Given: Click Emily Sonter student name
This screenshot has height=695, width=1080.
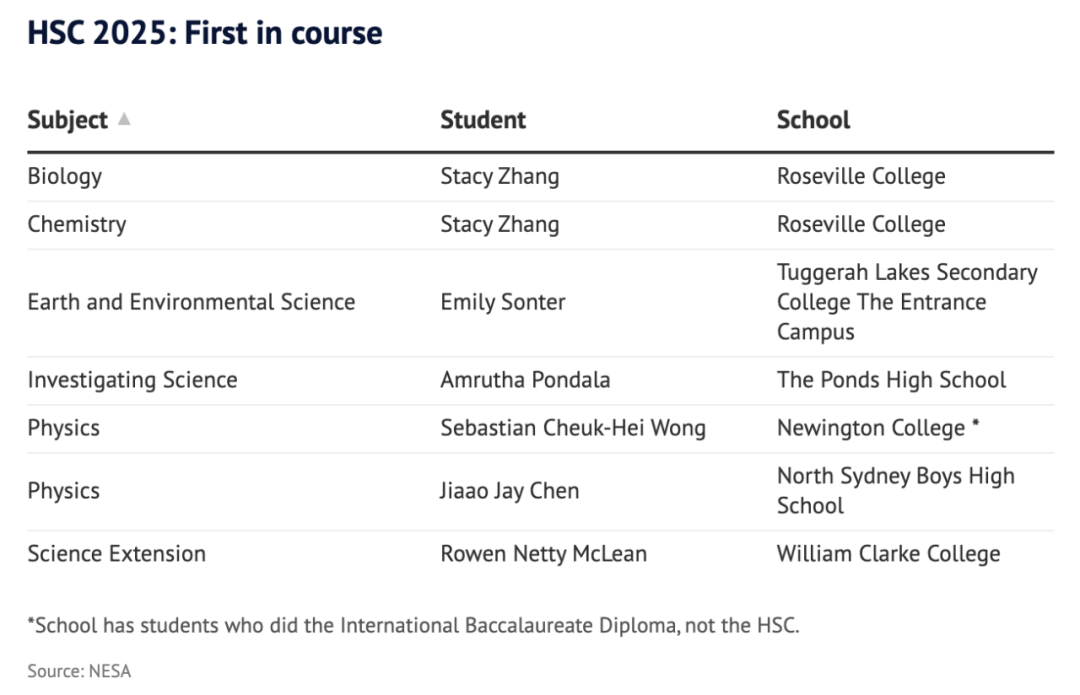Looking at the screenshot, I should [x=502, y=302].
